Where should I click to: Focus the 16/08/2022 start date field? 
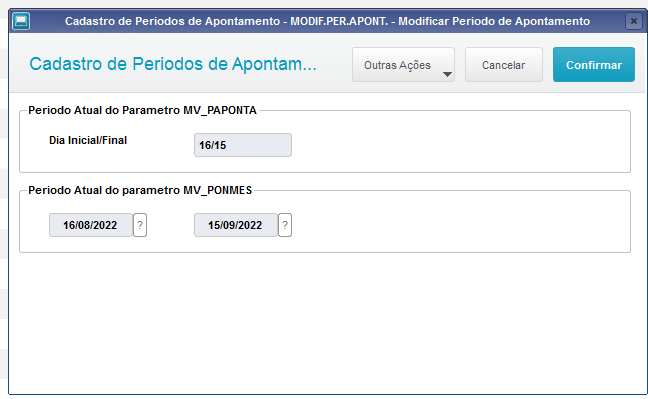pyautogui.click(x=91, y=225)
